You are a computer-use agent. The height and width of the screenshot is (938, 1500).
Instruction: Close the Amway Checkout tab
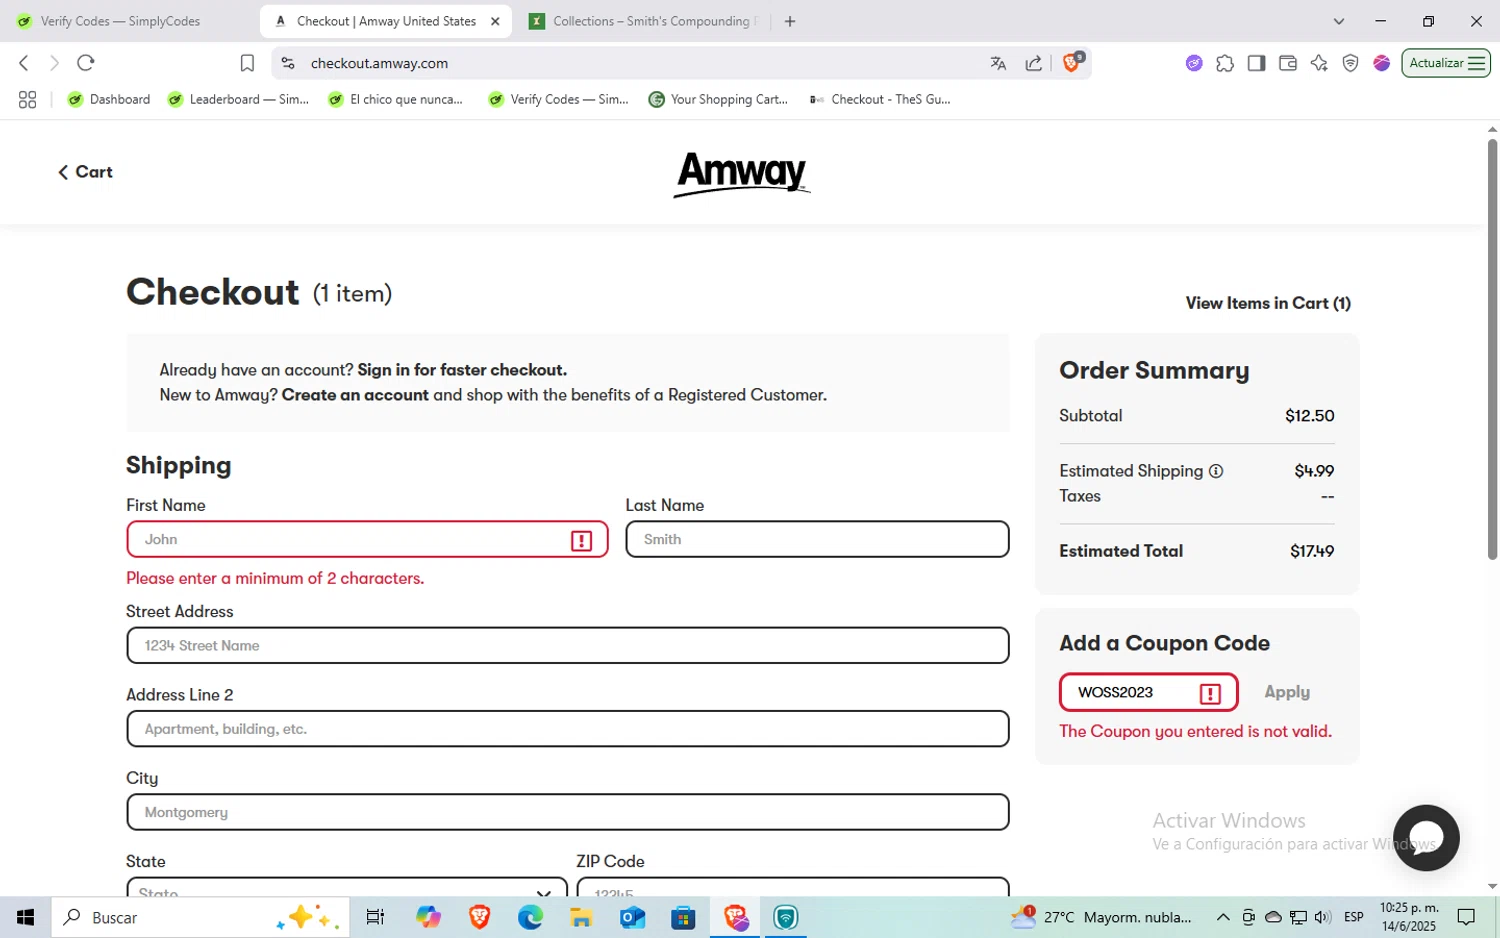[x=495, y=21]
